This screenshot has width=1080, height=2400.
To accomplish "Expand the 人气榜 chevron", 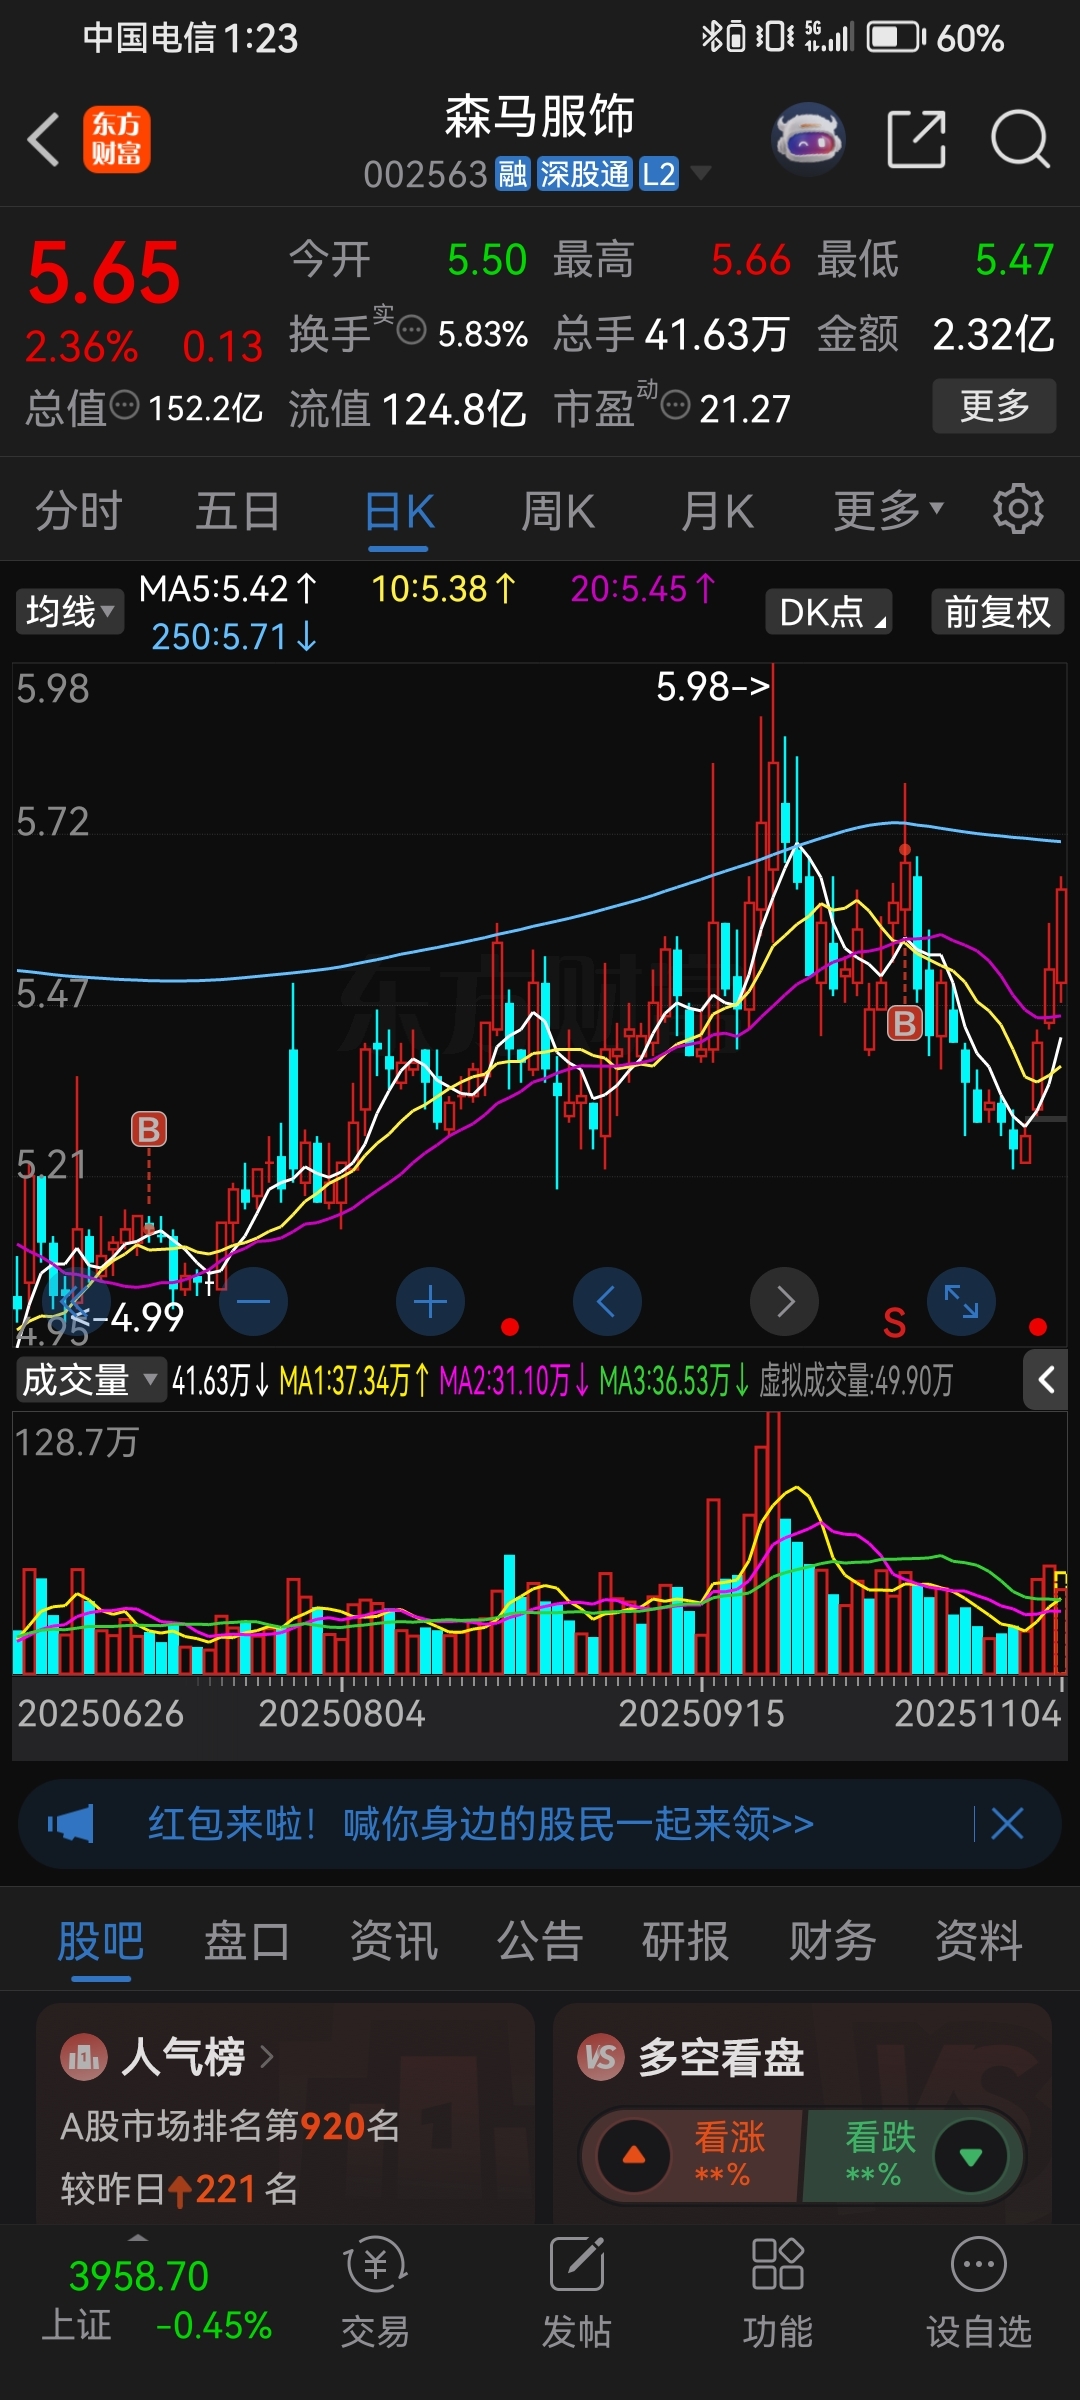I will coord(266,2057).
